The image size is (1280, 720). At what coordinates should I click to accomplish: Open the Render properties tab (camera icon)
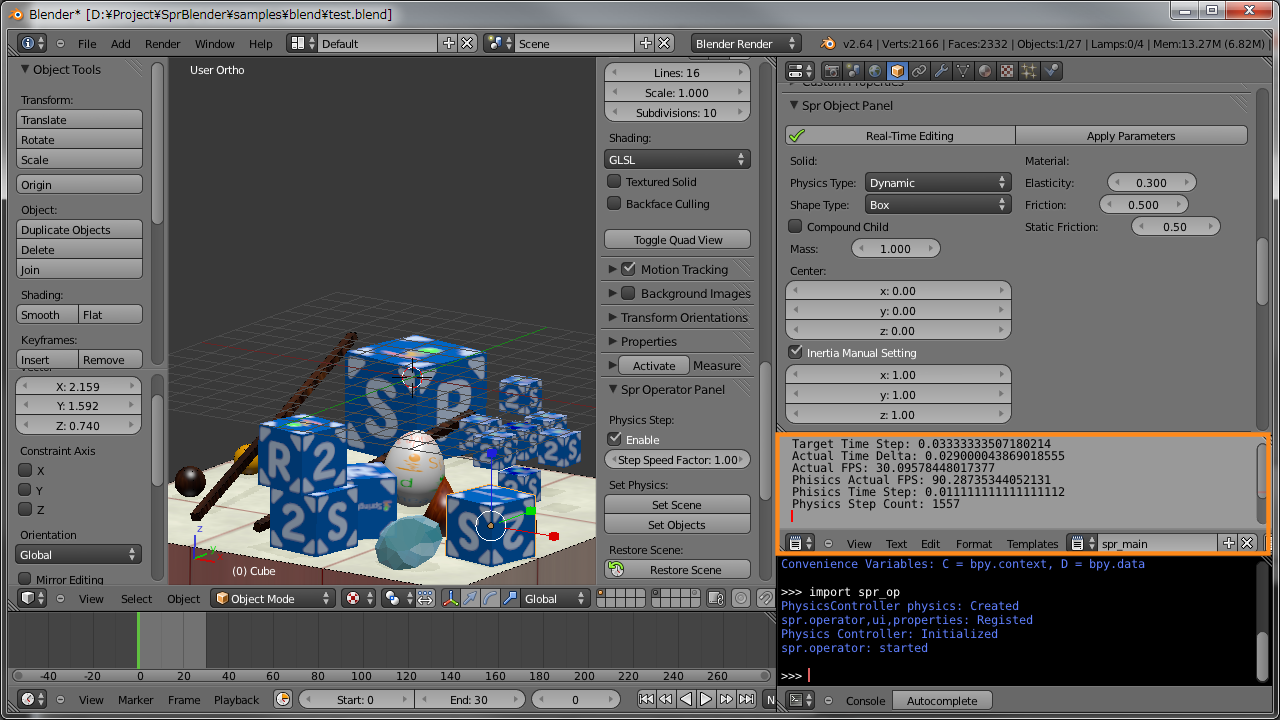point(832,71)
